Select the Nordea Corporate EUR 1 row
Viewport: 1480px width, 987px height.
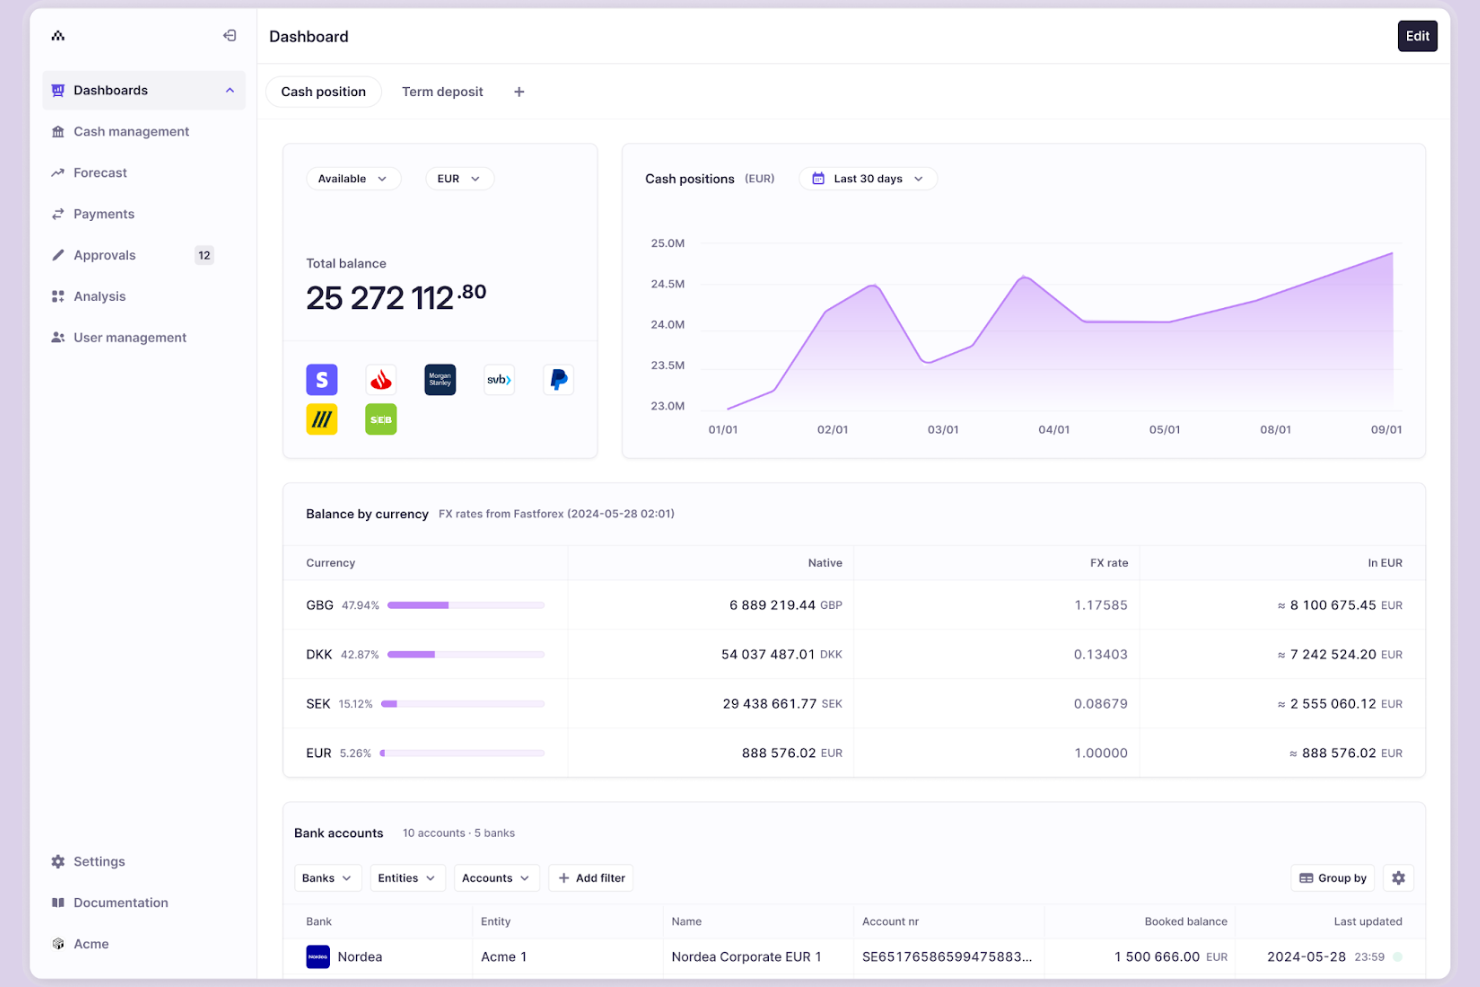tap(747, 957)
